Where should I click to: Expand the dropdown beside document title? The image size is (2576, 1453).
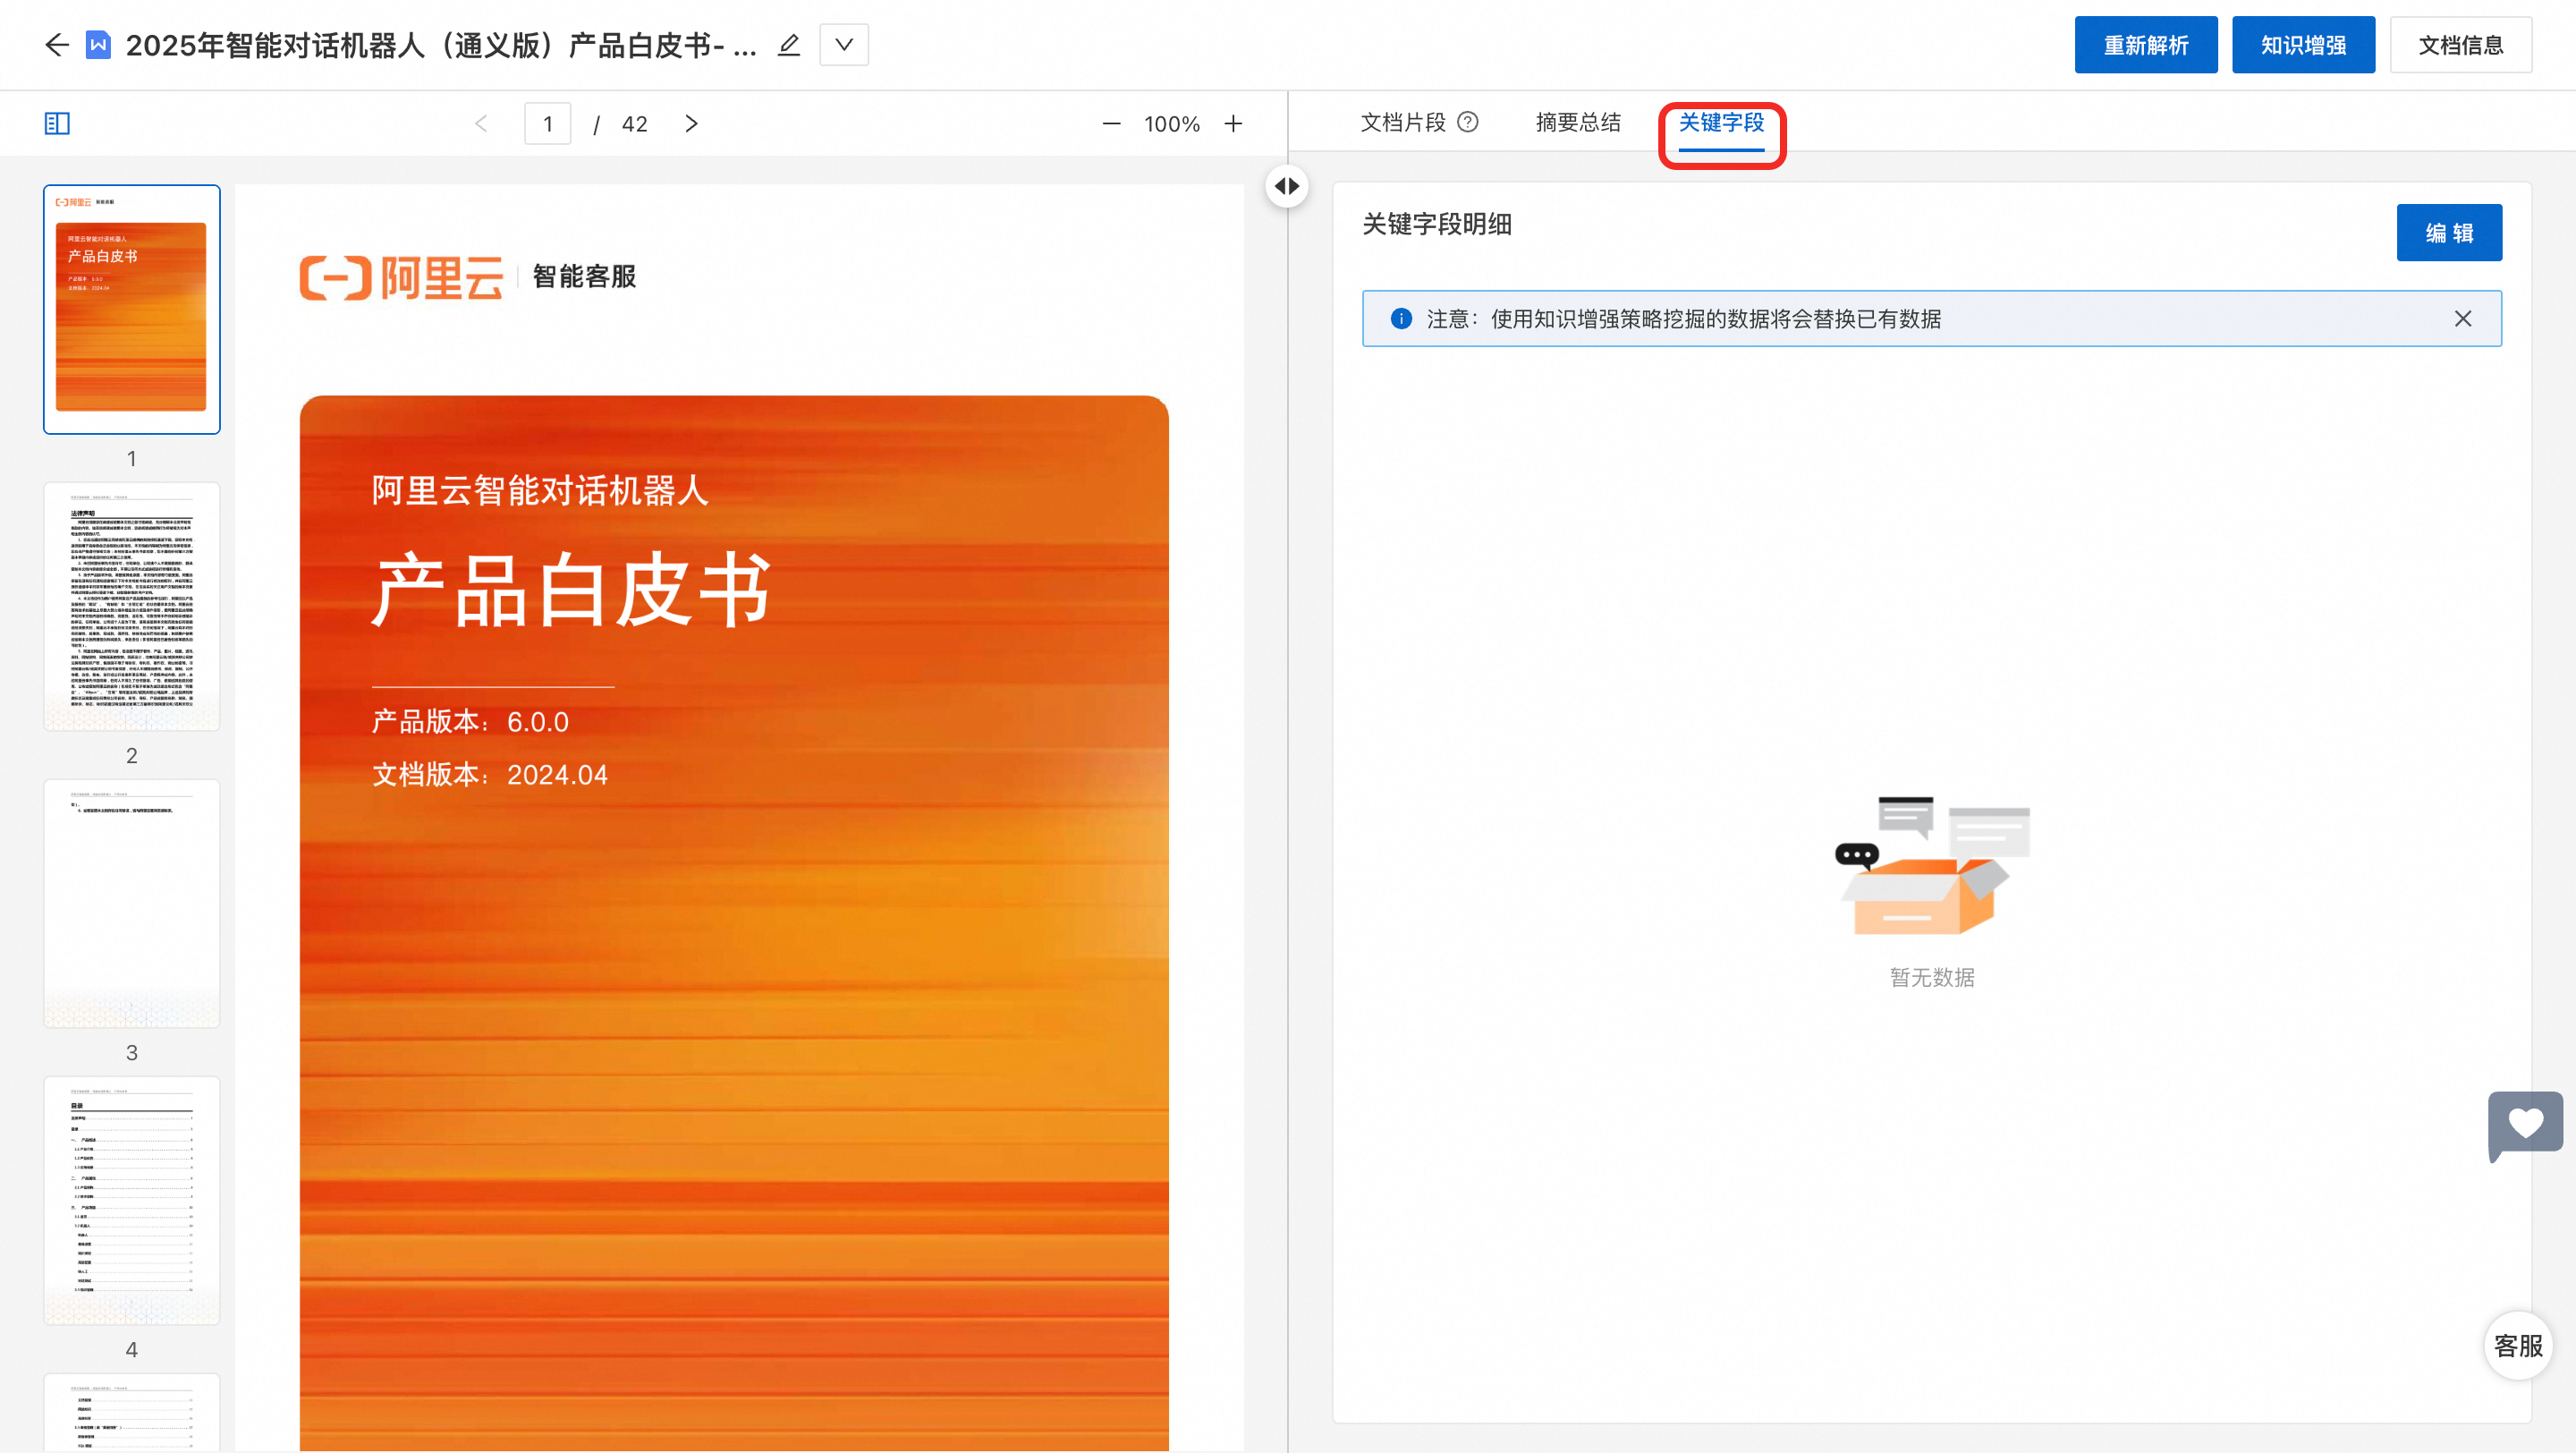pos(844,45)
